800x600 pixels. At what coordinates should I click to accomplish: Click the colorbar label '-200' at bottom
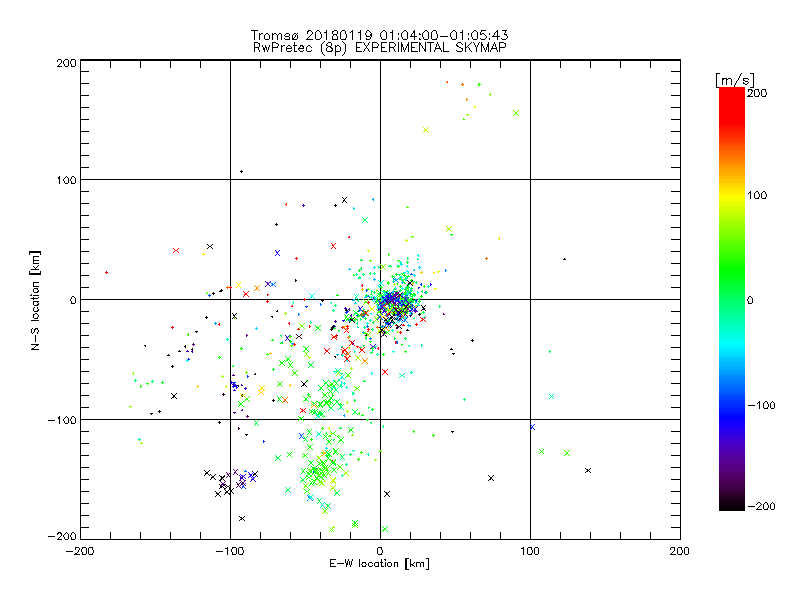pos(761,506)
